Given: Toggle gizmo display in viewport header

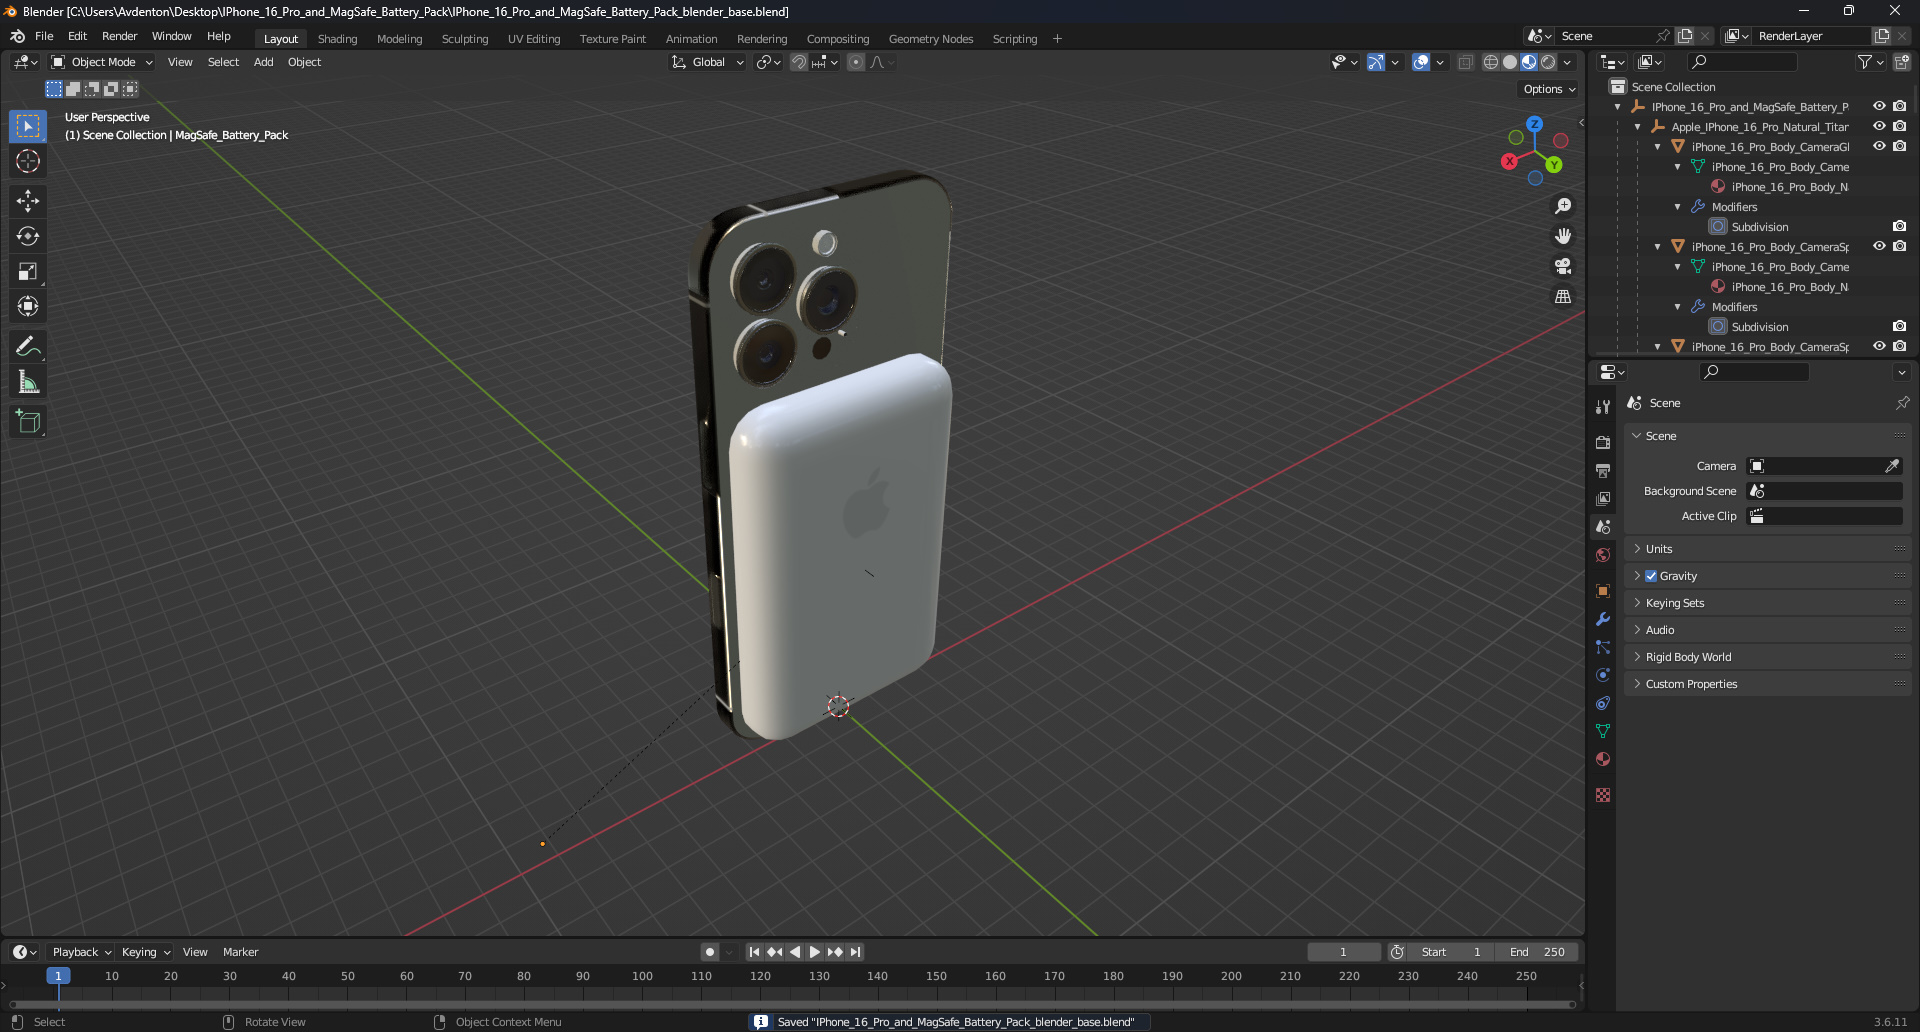Looking at the screenshot, I should pyautogui.click(x=1376, y=62).
